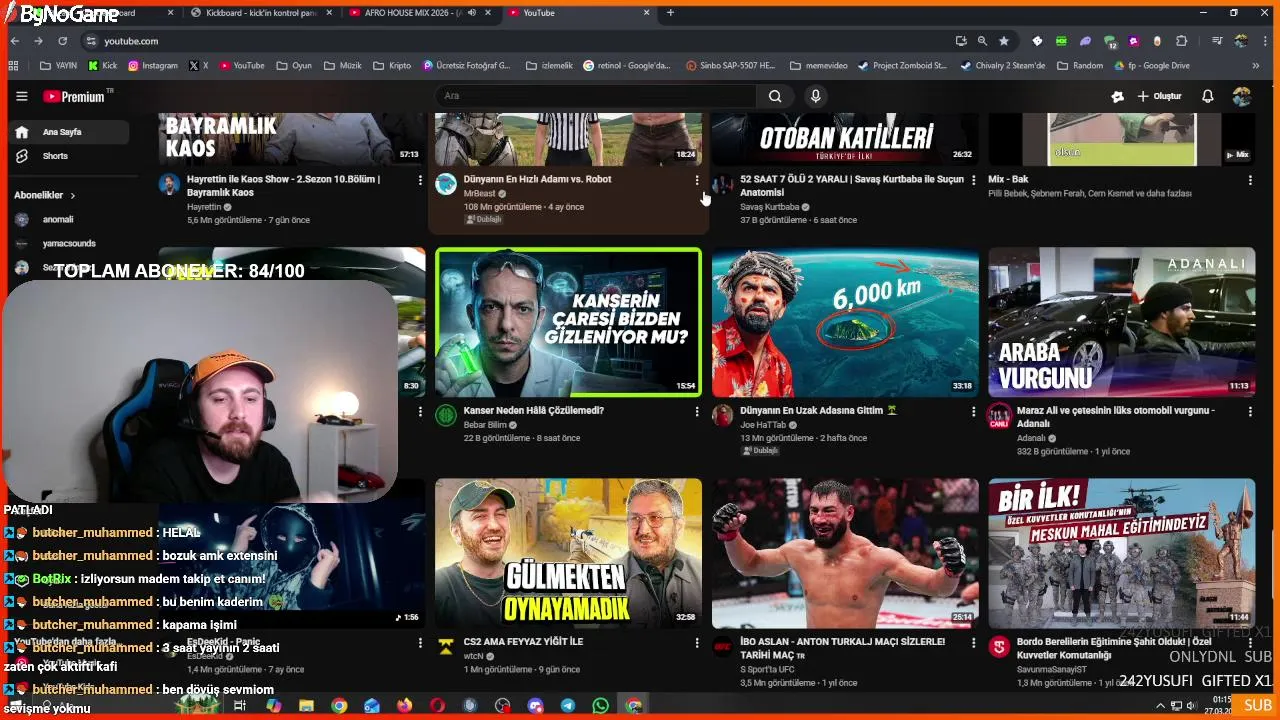Open the YouTube hamburger guide menu
The width and height of the screenshot is (1280, 720).
21,96
